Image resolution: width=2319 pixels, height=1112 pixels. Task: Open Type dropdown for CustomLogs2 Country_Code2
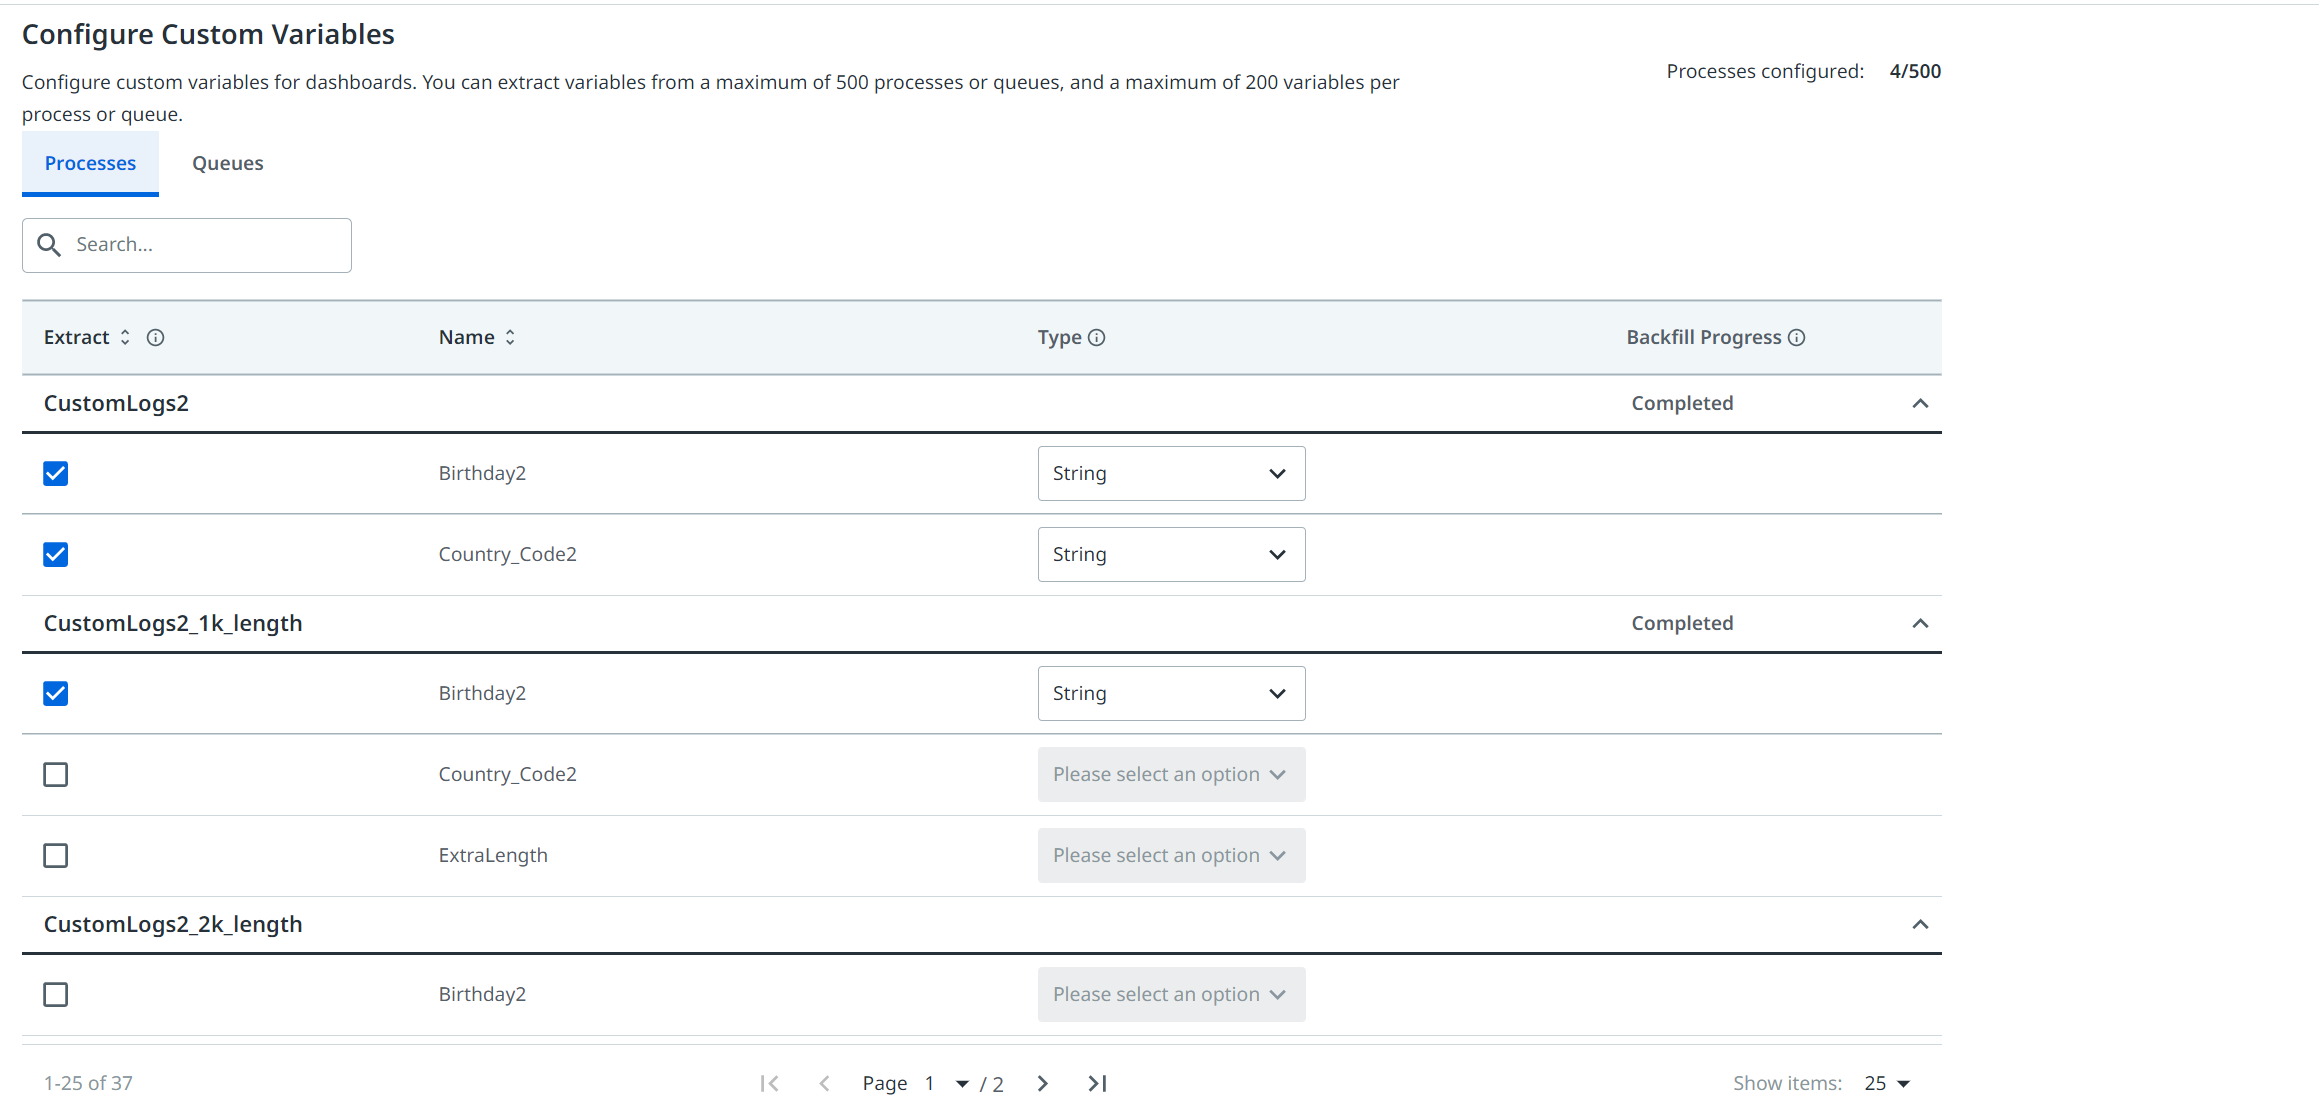pos(1171,554)
